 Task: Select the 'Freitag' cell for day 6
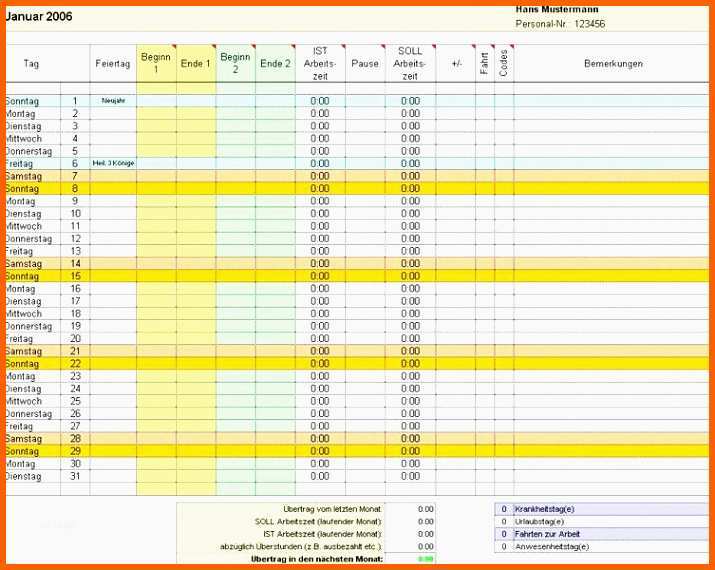33,163
